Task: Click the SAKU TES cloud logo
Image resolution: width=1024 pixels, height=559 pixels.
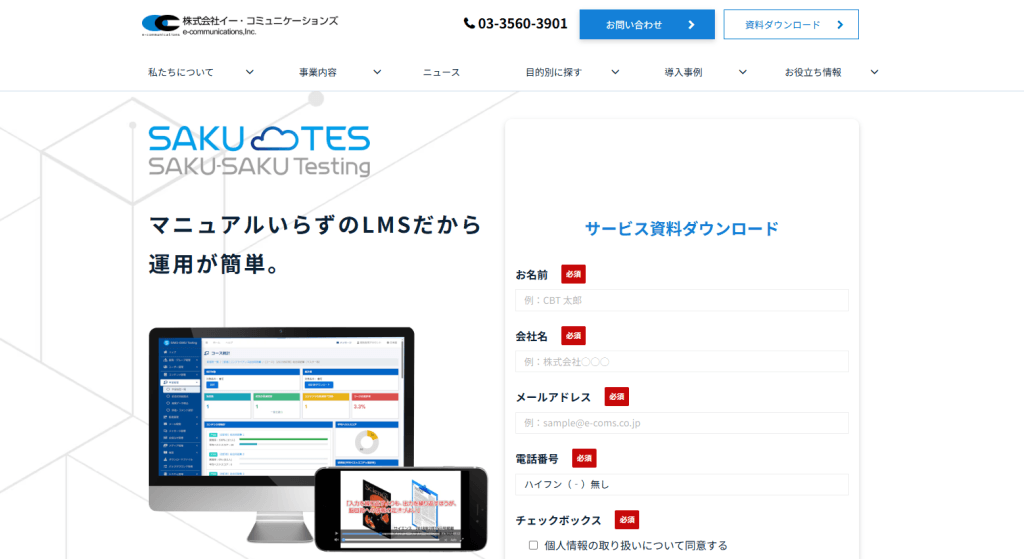Action: [259, 151]
